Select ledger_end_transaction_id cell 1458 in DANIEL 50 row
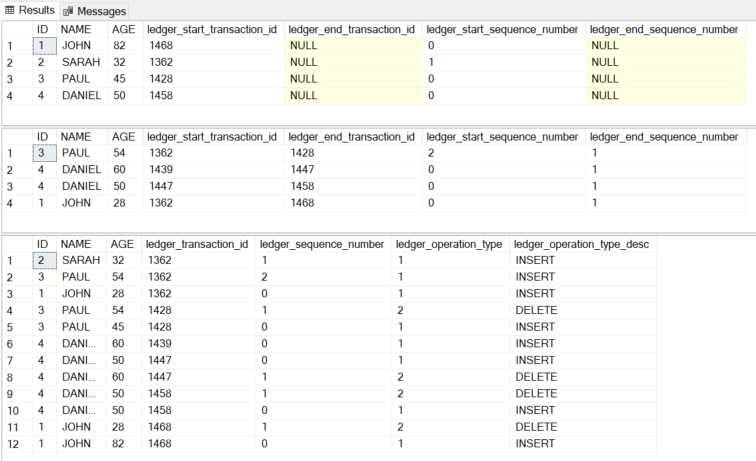 coord(353,186)
